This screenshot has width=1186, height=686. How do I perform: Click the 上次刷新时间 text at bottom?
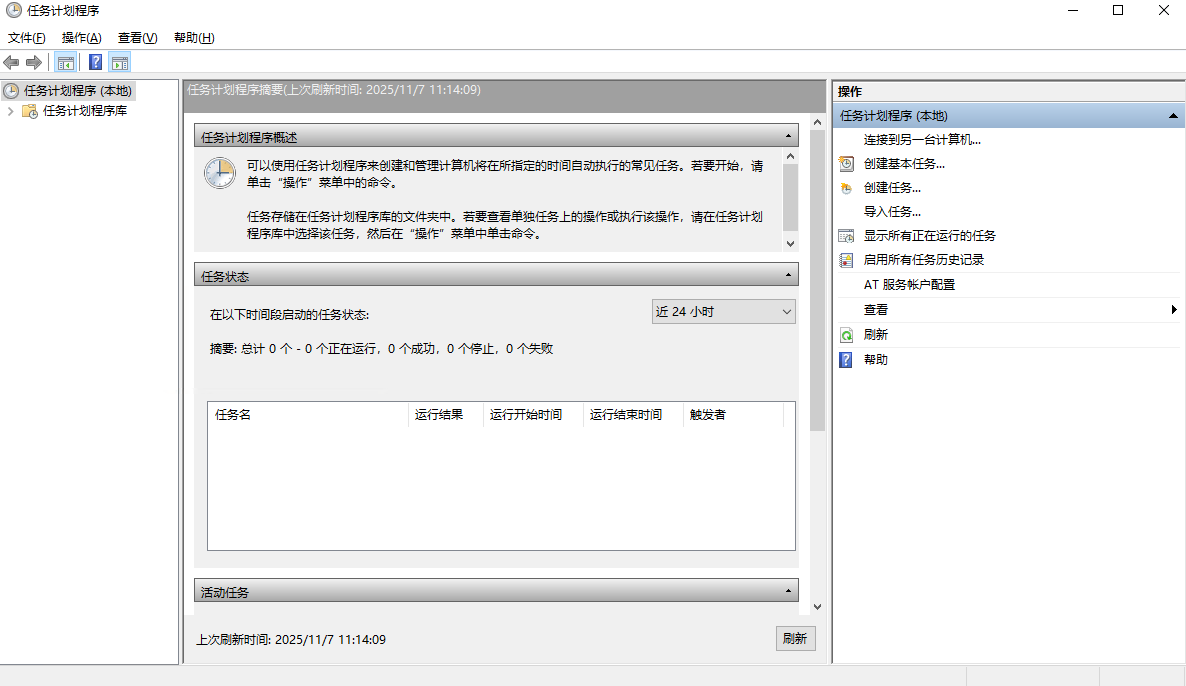point(291,640)
